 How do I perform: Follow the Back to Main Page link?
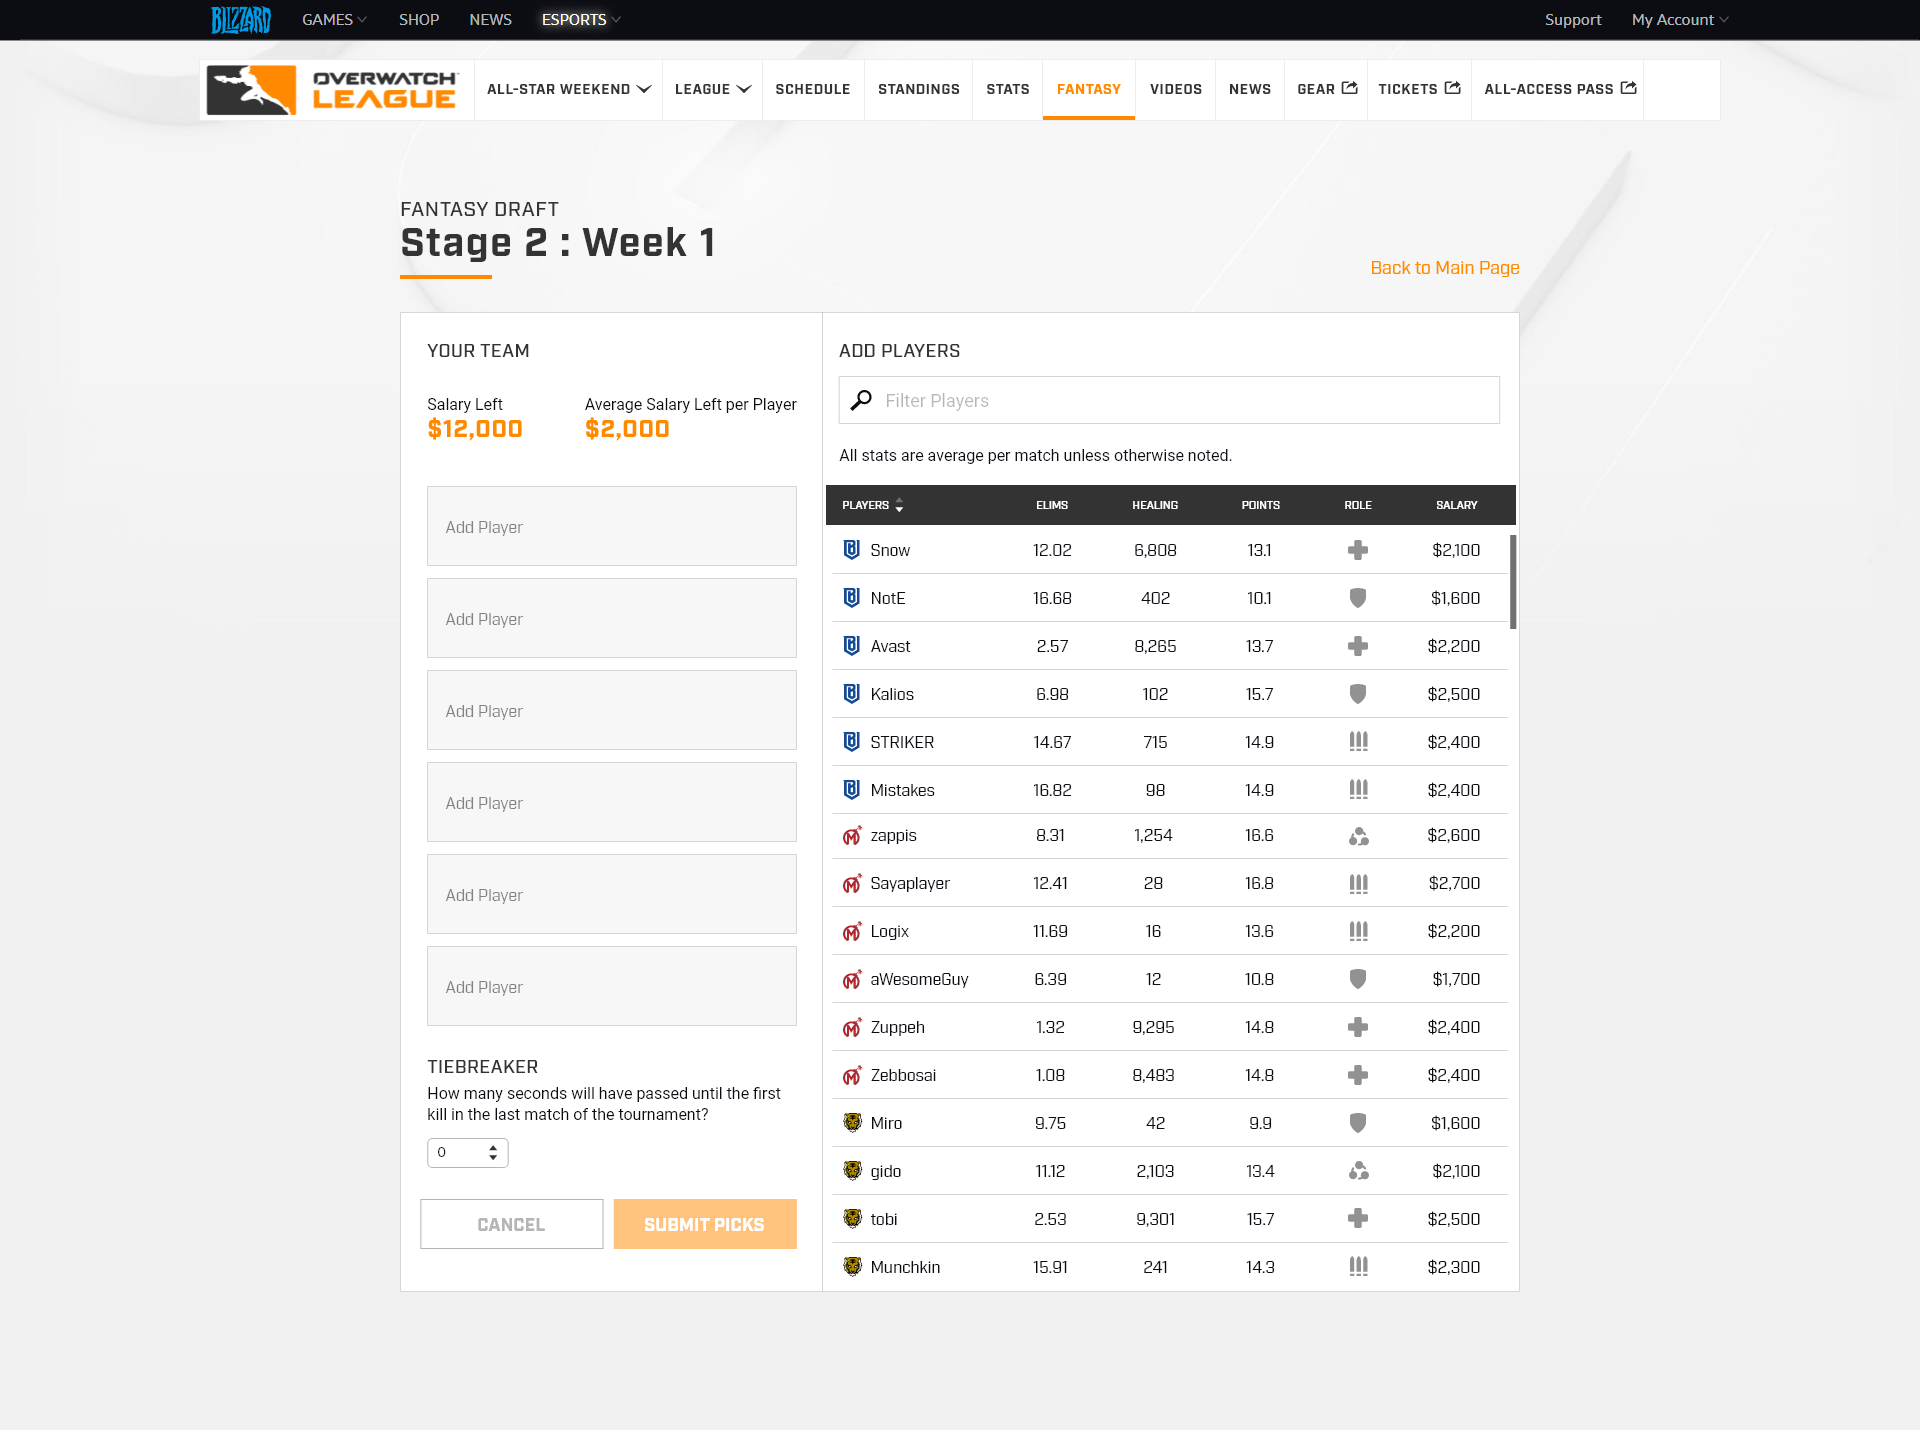tap(1443, 268)
